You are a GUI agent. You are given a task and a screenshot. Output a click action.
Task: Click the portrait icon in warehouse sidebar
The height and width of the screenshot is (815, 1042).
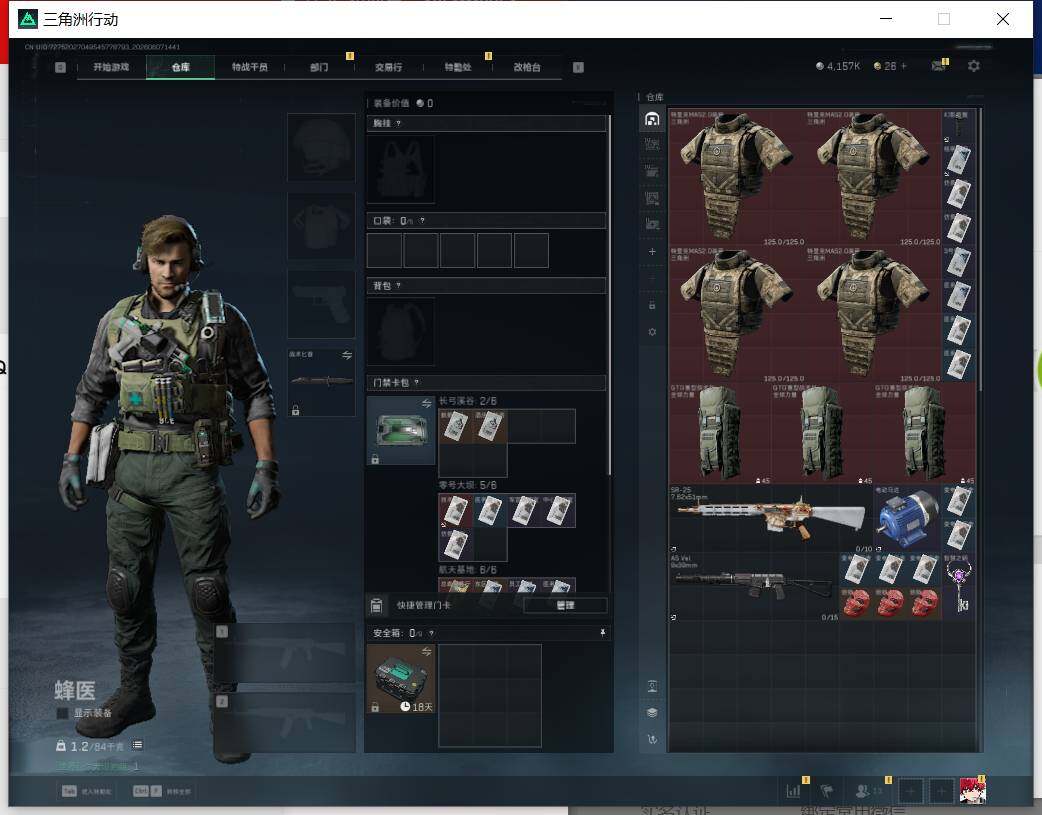[x=652, y=686]
